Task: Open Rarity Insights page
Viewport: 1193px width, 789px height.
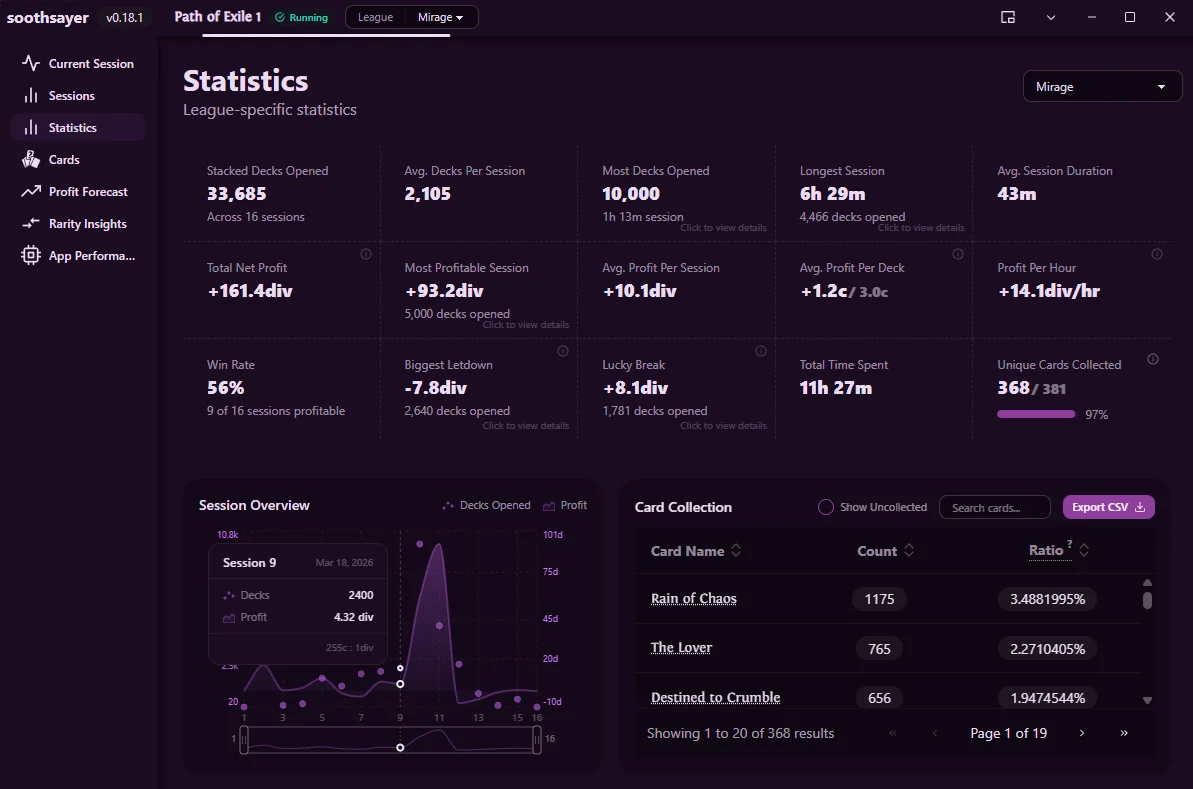Action: point(78,224)
